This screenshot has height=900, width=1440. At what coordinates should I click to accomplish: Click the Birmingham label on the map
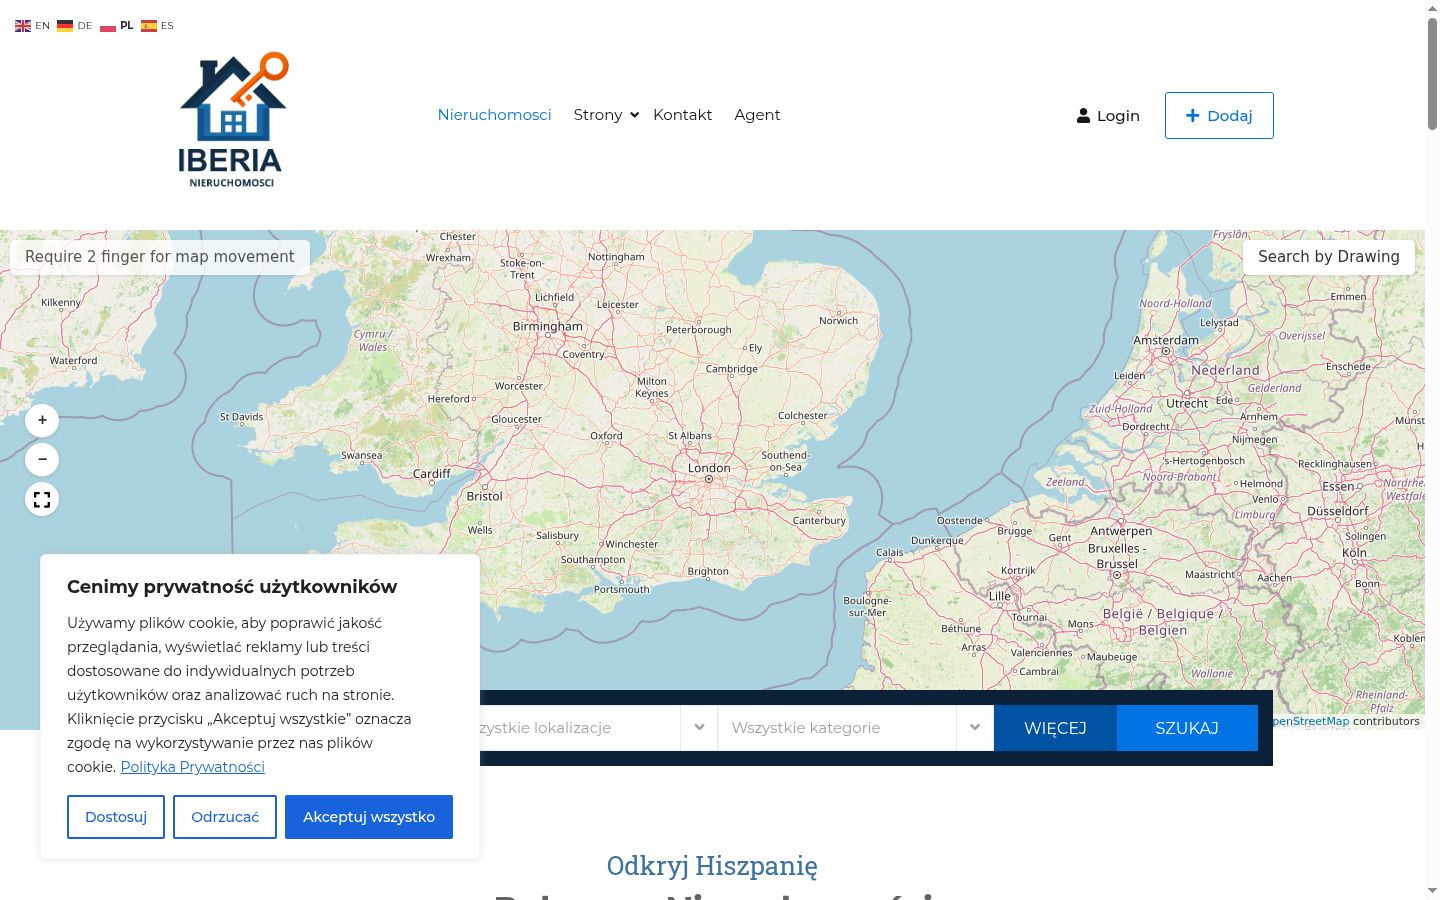547,326
